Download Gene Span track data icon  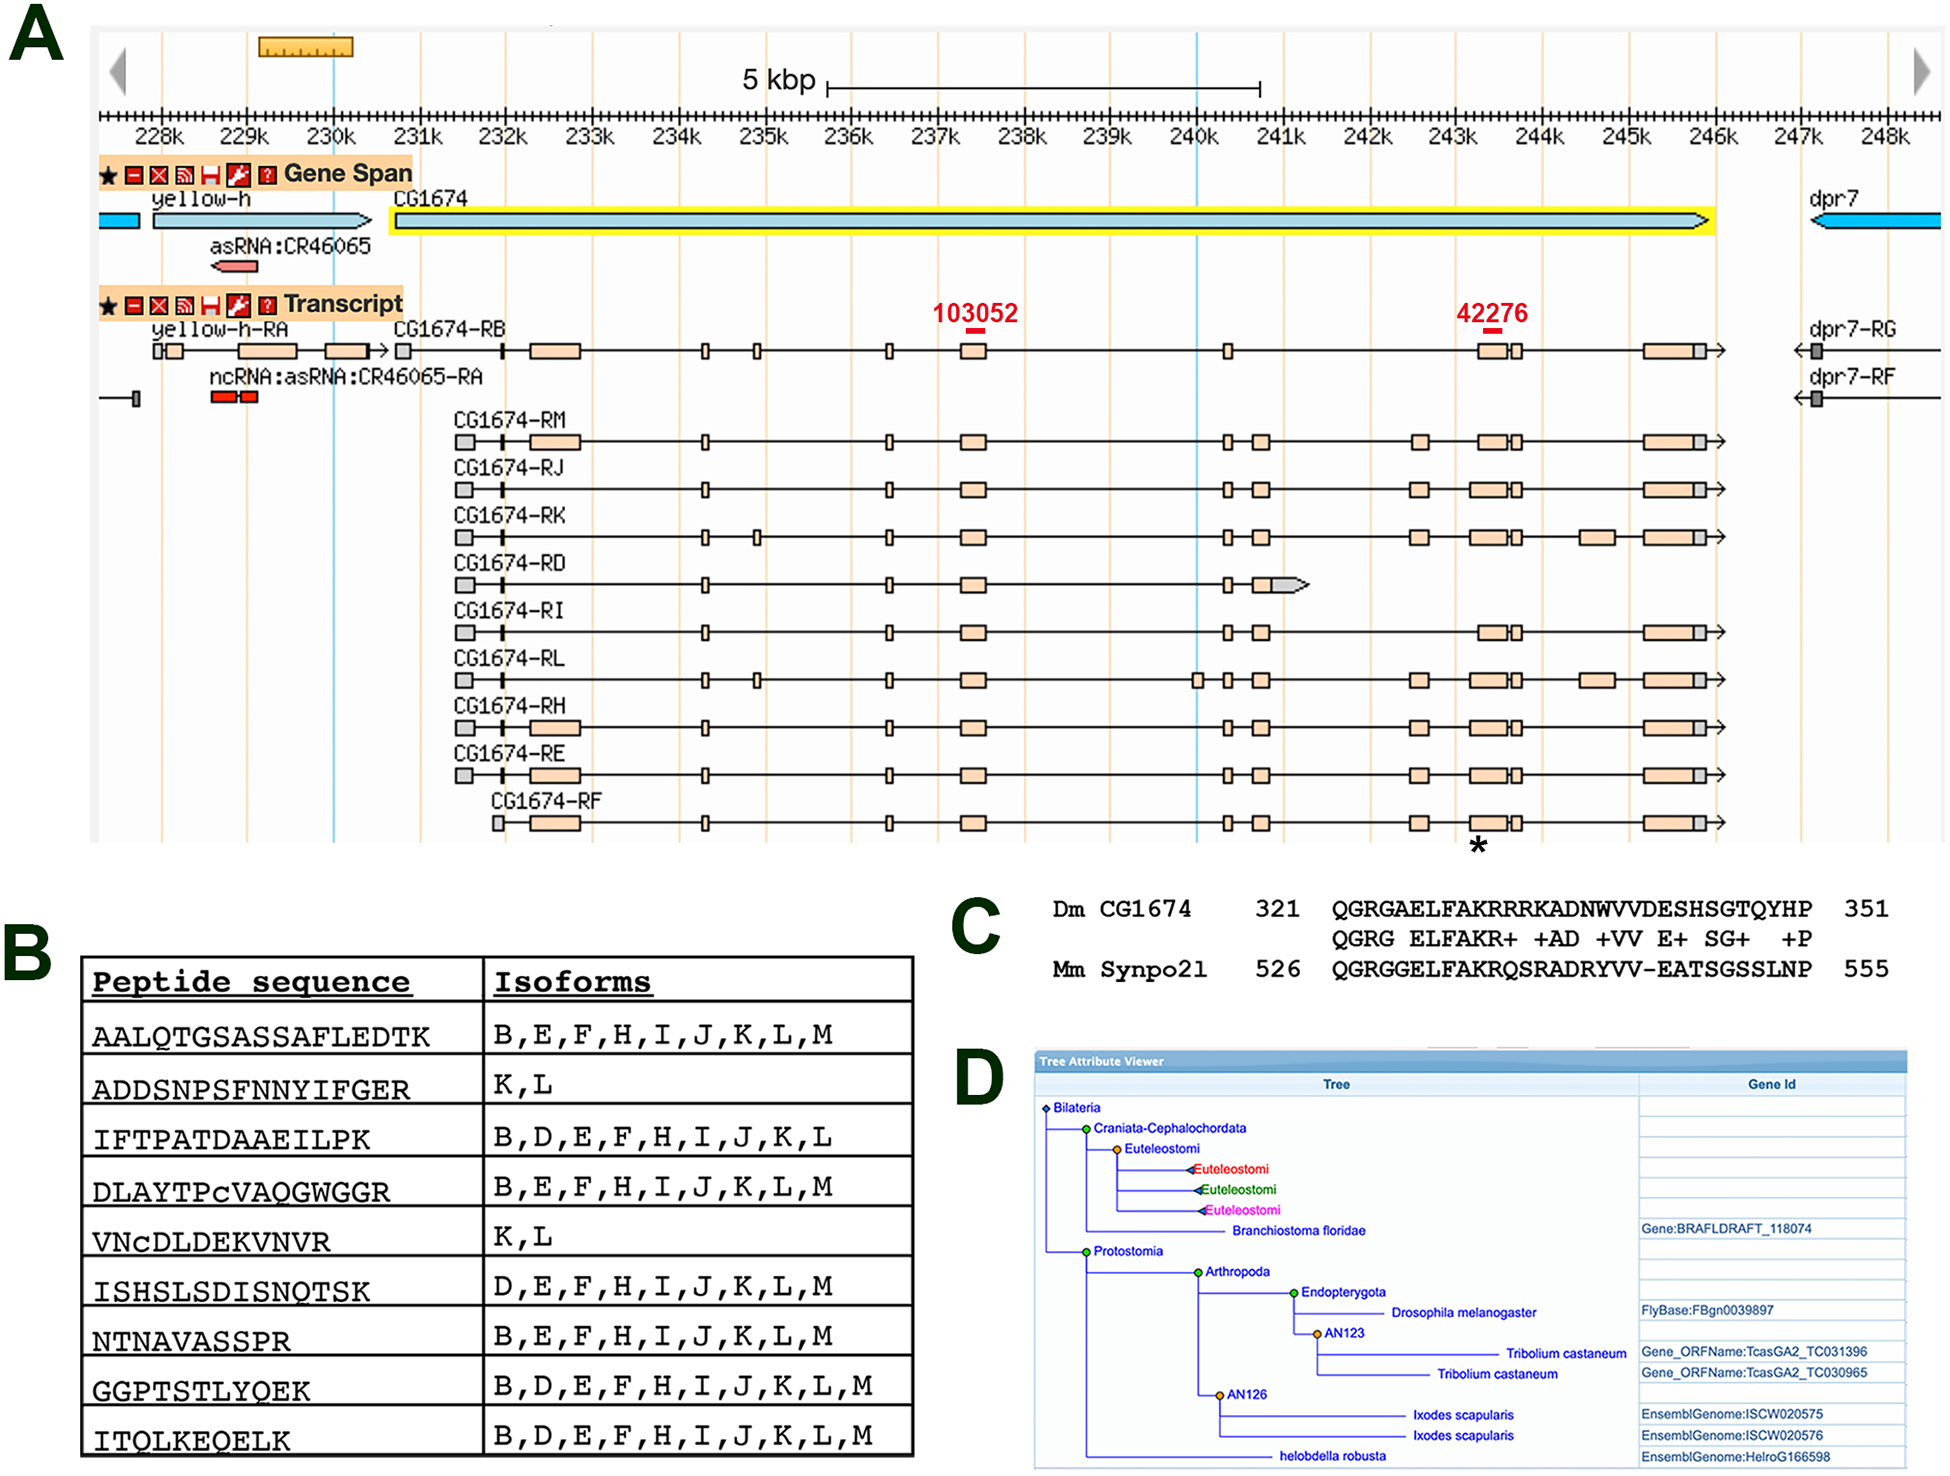tap(210, 175)
